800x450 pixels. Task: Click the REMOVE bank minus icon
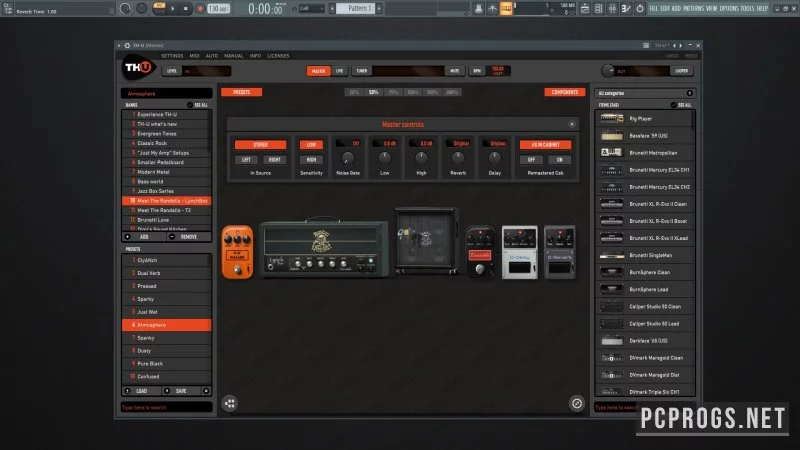pos(172,237)
